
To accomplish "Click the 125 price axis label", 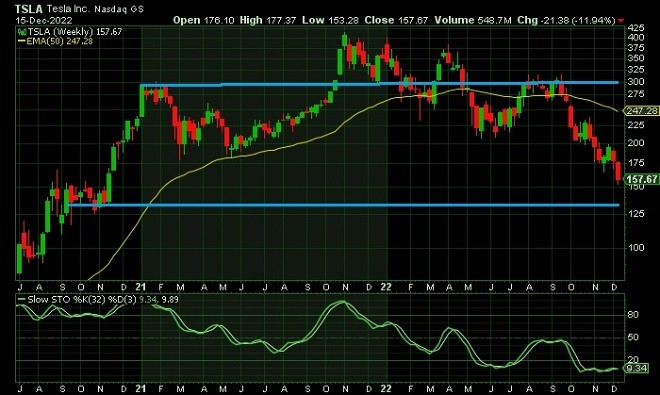I will click(x=636, y=214).
